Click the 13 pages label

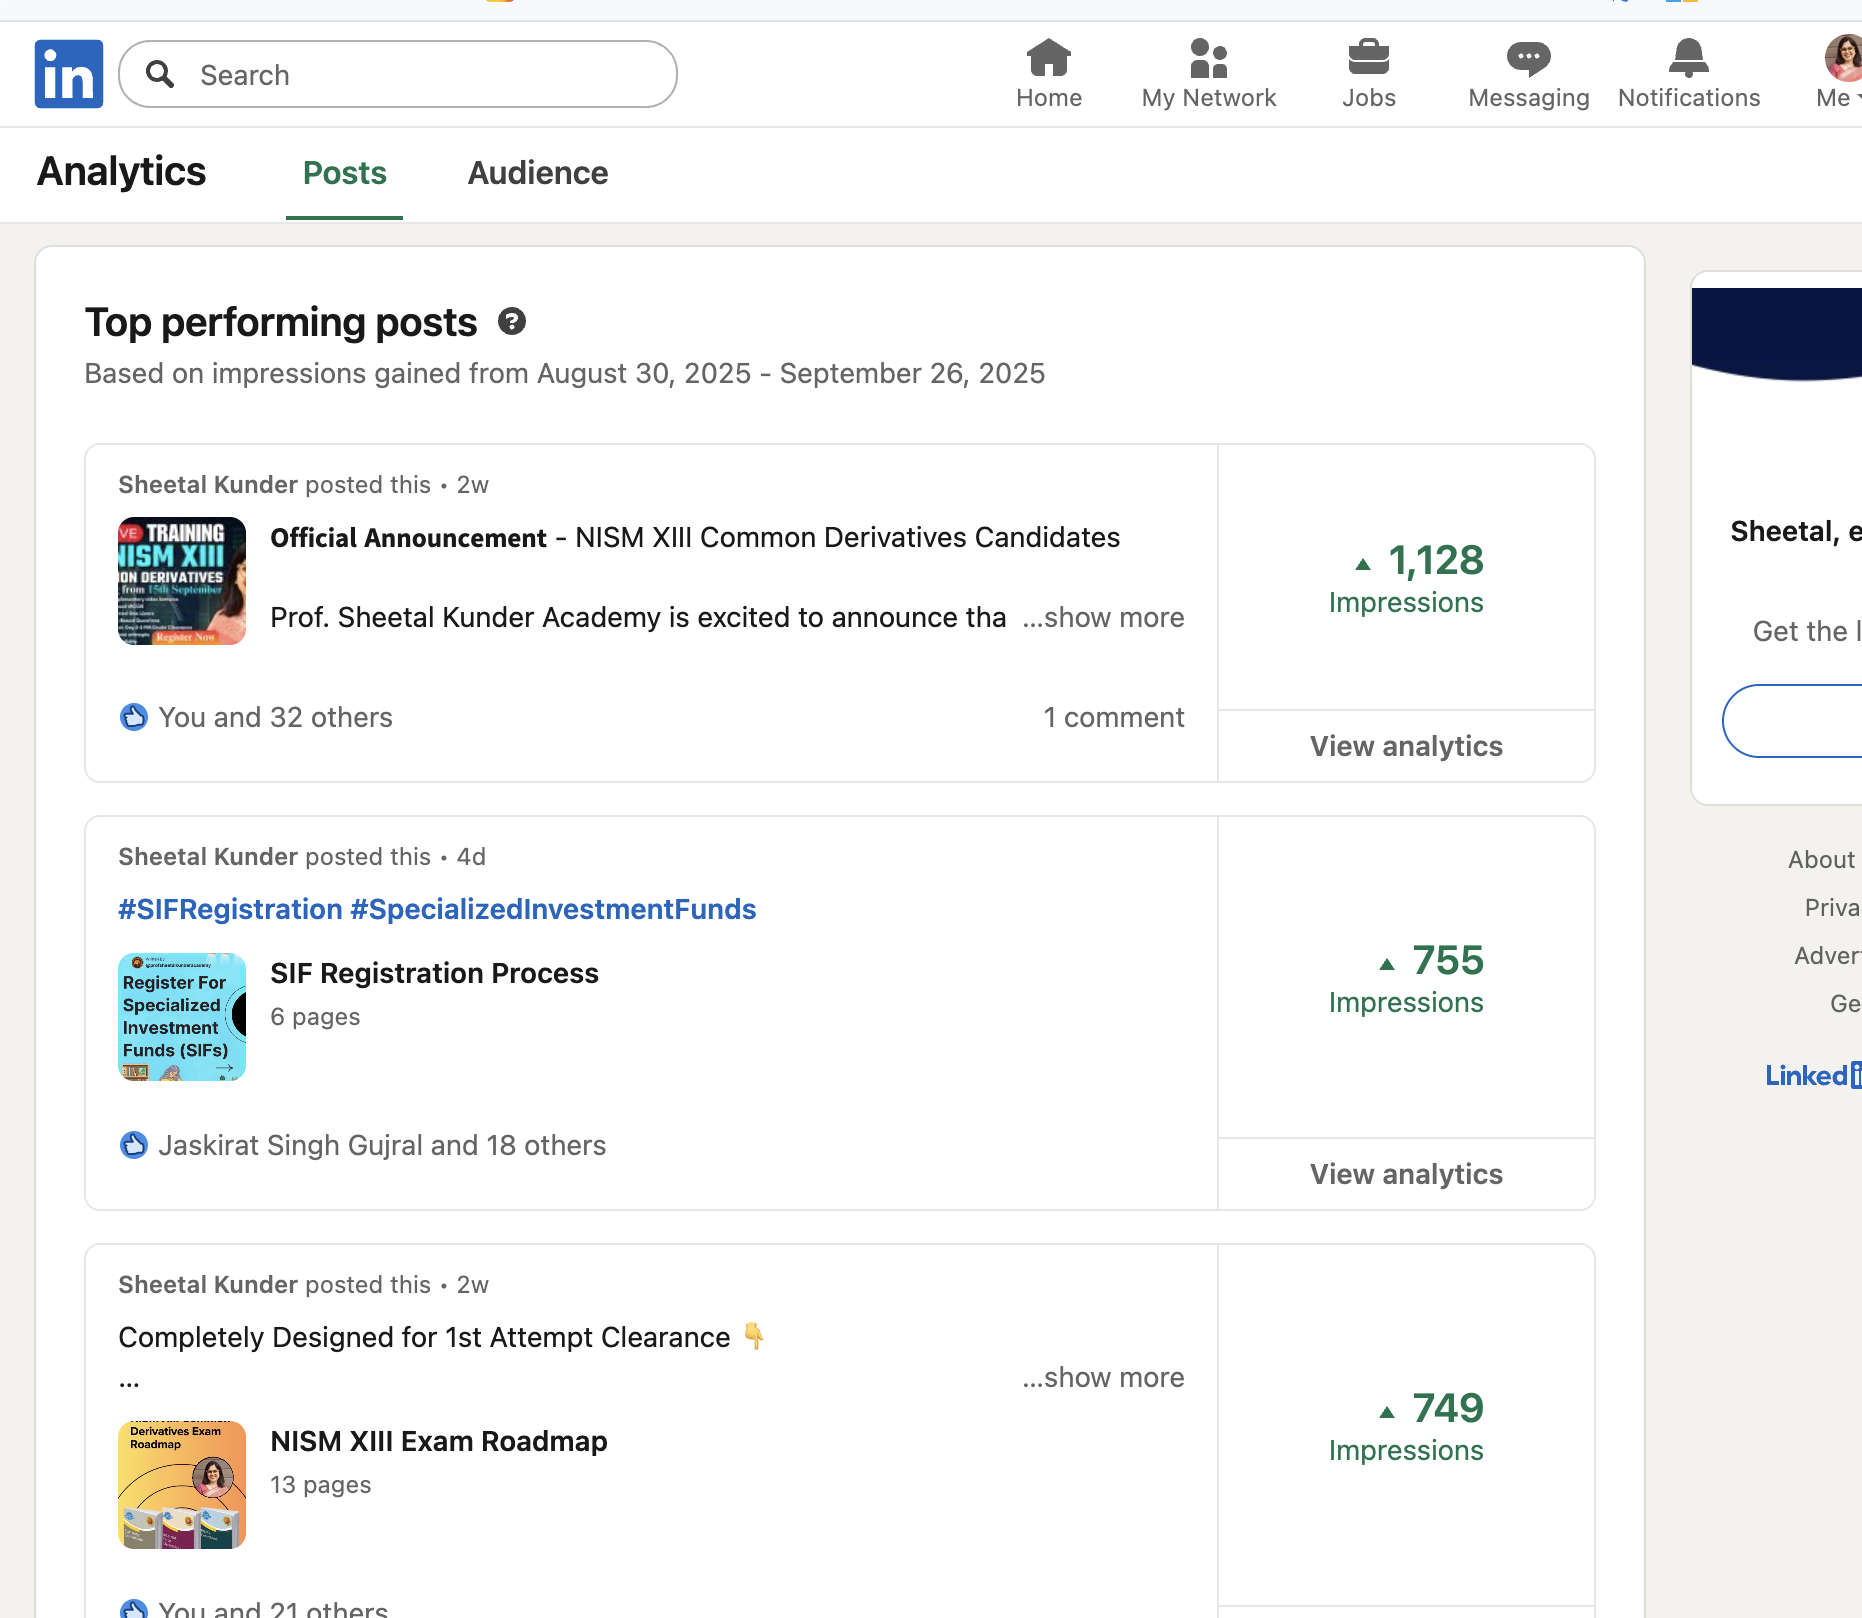[320, 1485]
